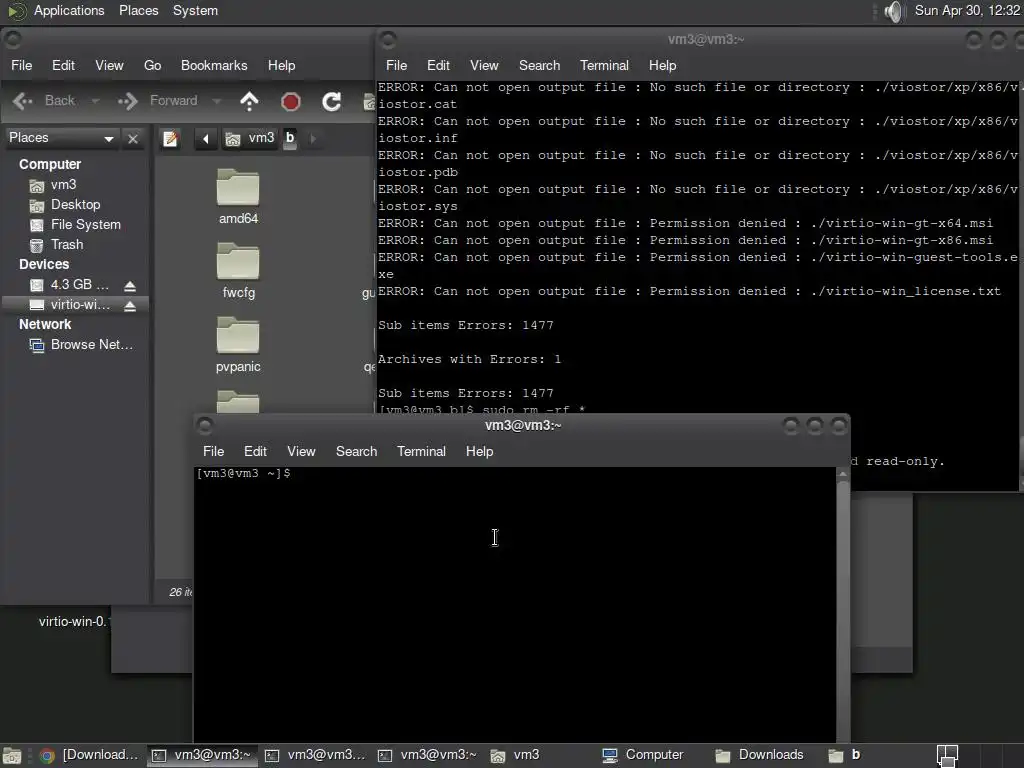Open the System menu in top panel
1024x768 pixels.
click(x=195, y=10)
